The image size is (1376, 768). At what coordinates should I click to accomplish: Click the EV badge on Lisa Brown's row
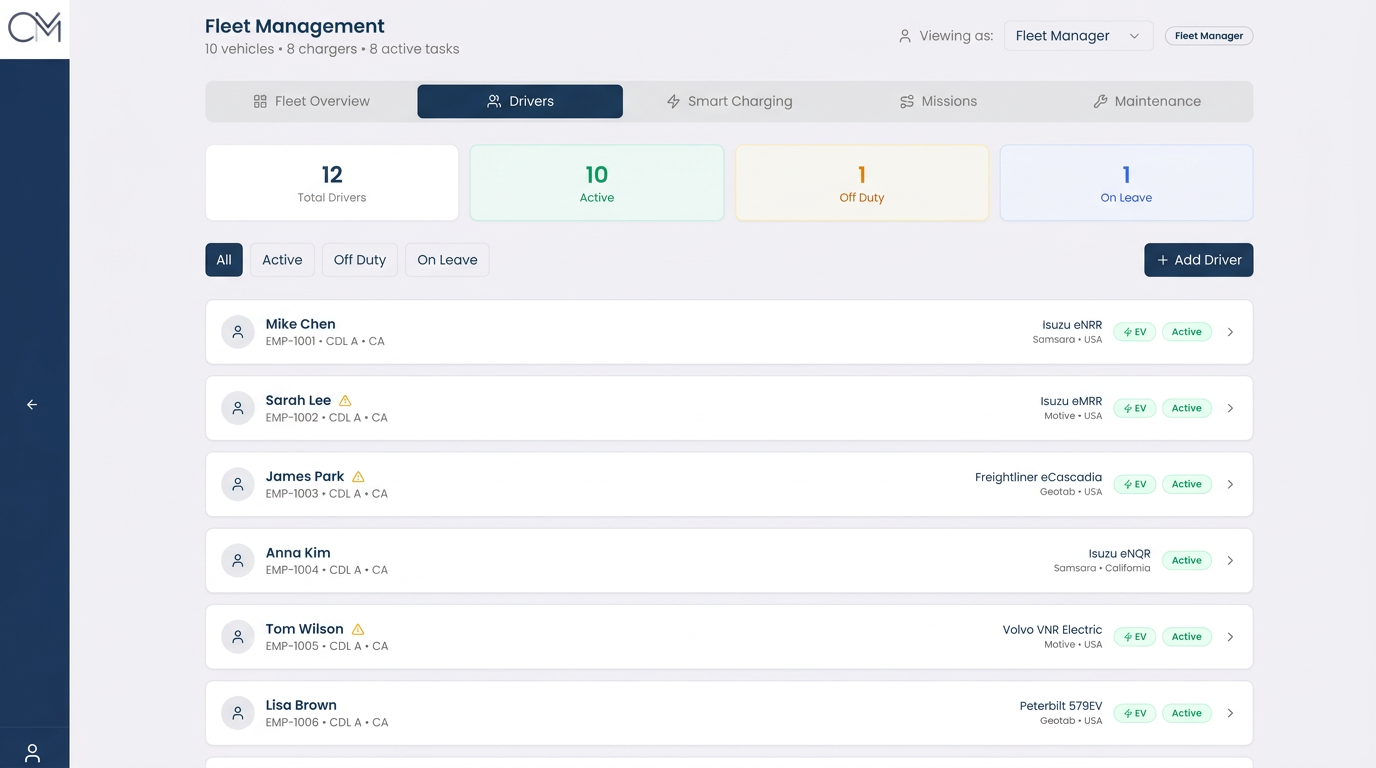[x=1135, y=713]
